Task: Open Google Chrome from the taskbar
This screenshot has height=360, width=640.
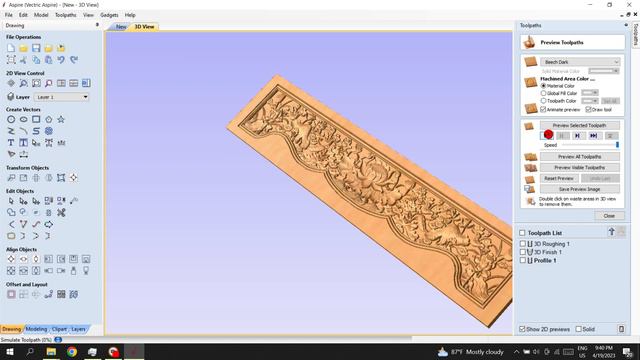Action: (x=72, y=352)
